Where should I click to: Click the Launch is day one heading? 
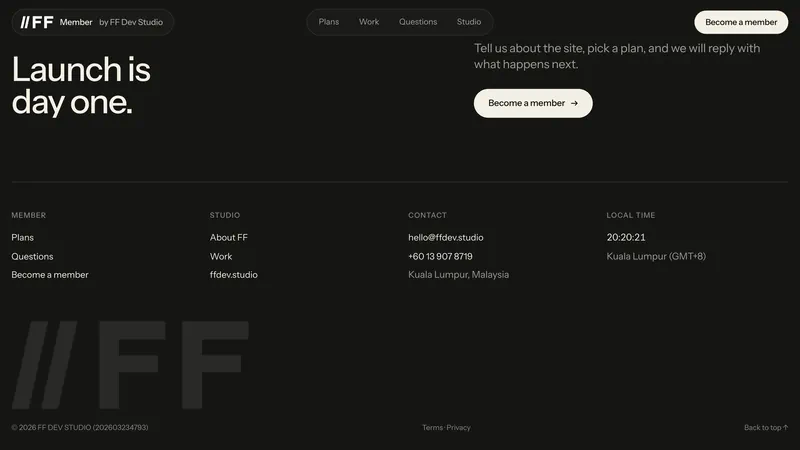(81, 85)
